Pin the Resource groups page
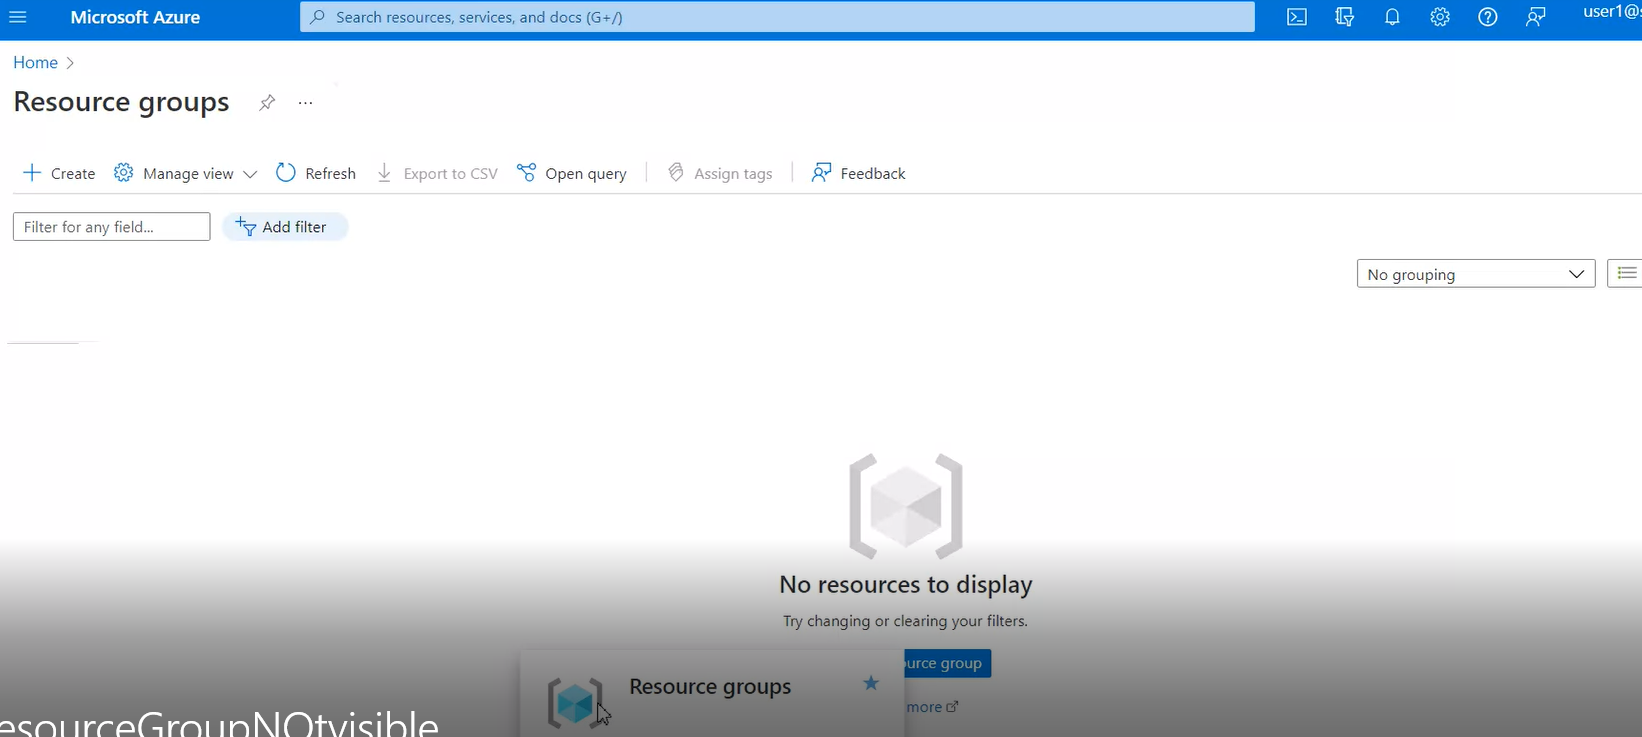The image size is (1642, 737). pyautogui.click(x=267, y=103)
